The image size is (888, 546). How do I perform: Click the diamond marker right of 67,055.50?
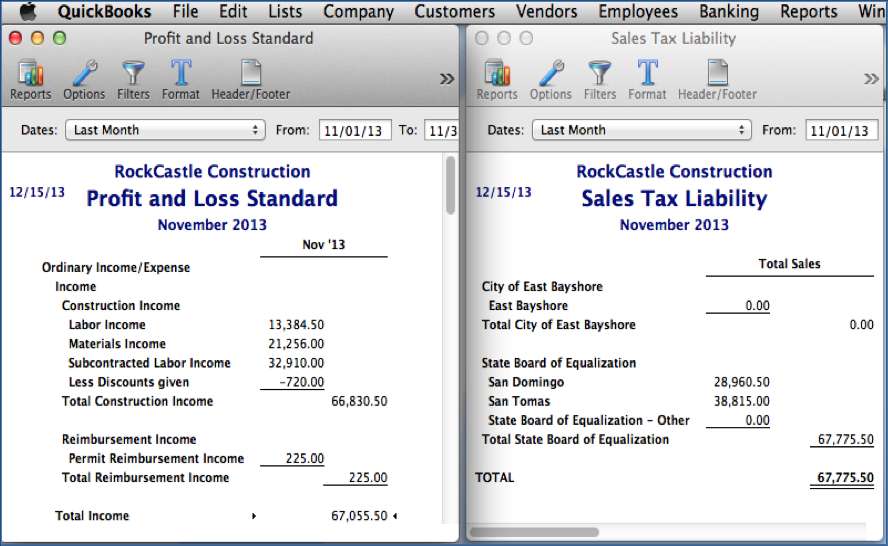395,516
